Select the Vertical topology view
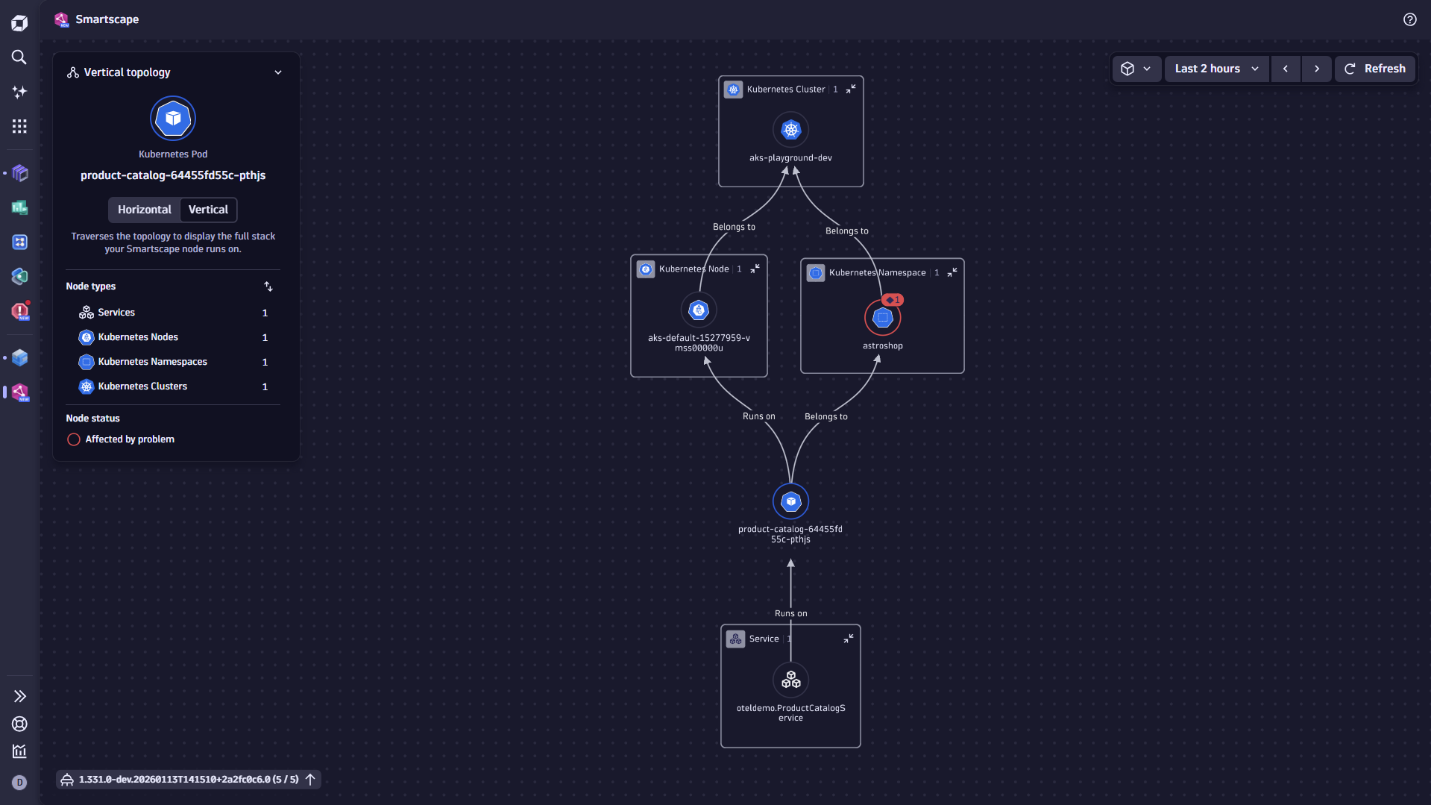Image resolution: width=1431 pixels, height=805 pixels. (208, 210)
